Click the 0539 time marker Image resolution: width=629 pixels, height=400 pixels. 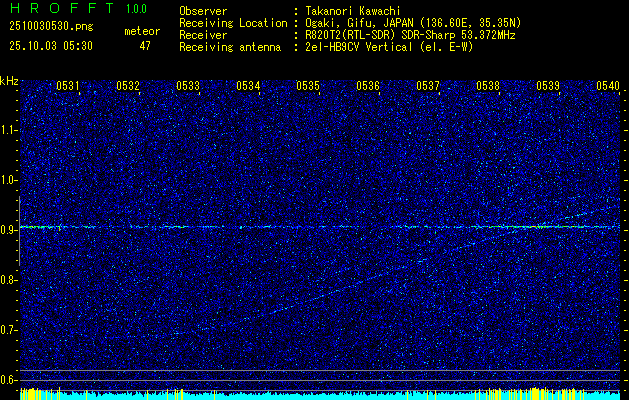point(548,85)
